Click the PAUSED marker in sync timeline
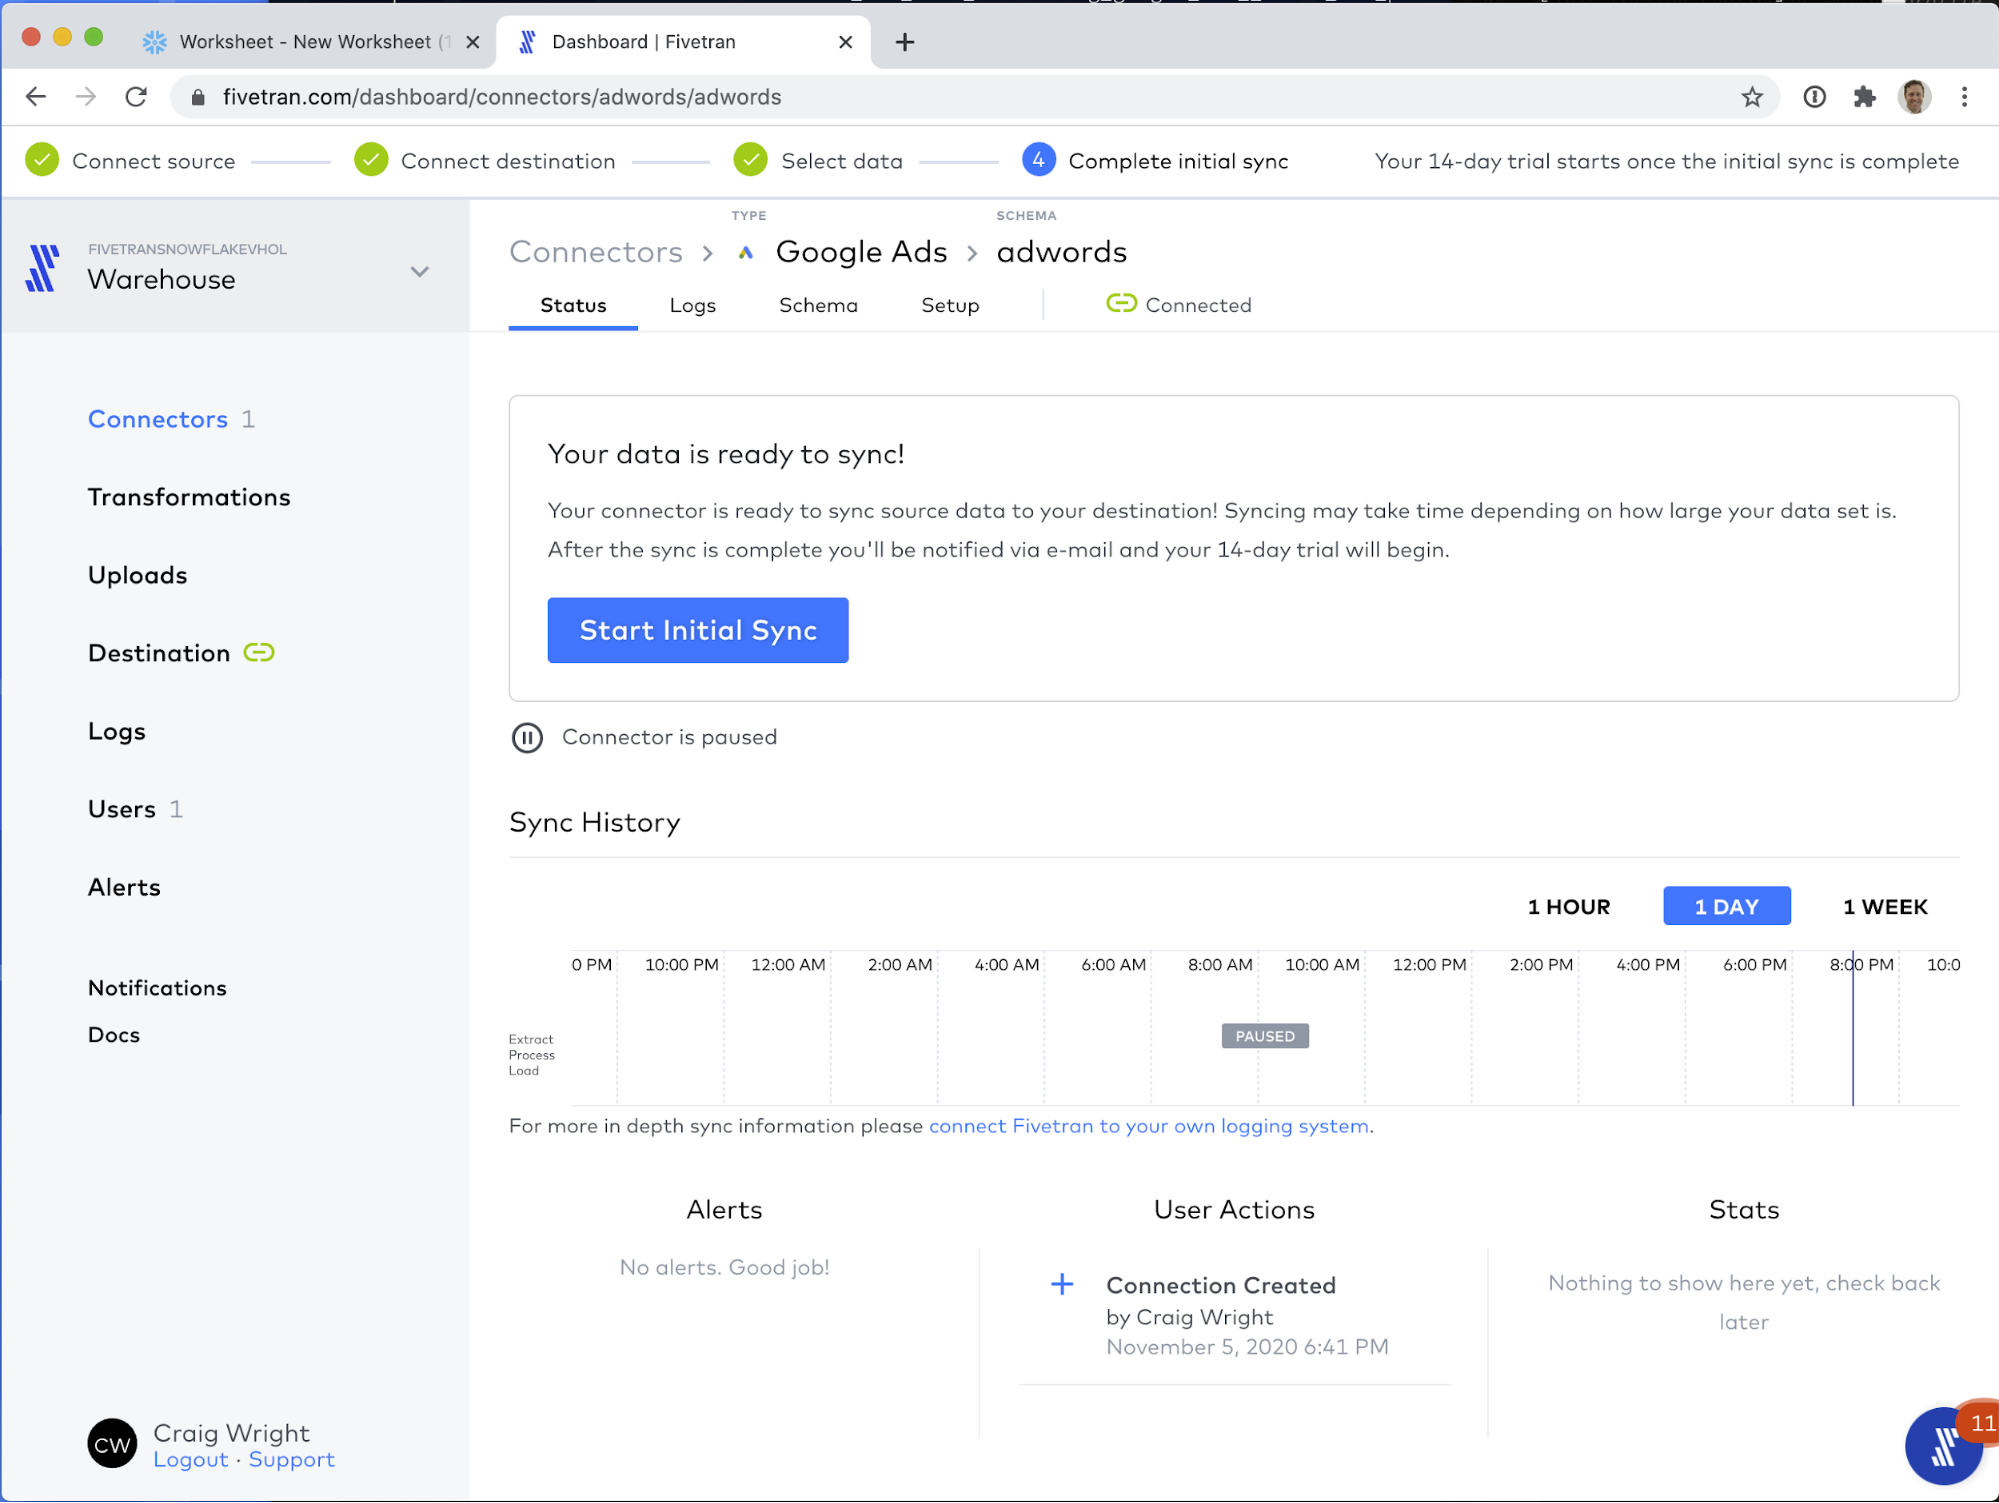1999x1503 pixels. 1265,1036
